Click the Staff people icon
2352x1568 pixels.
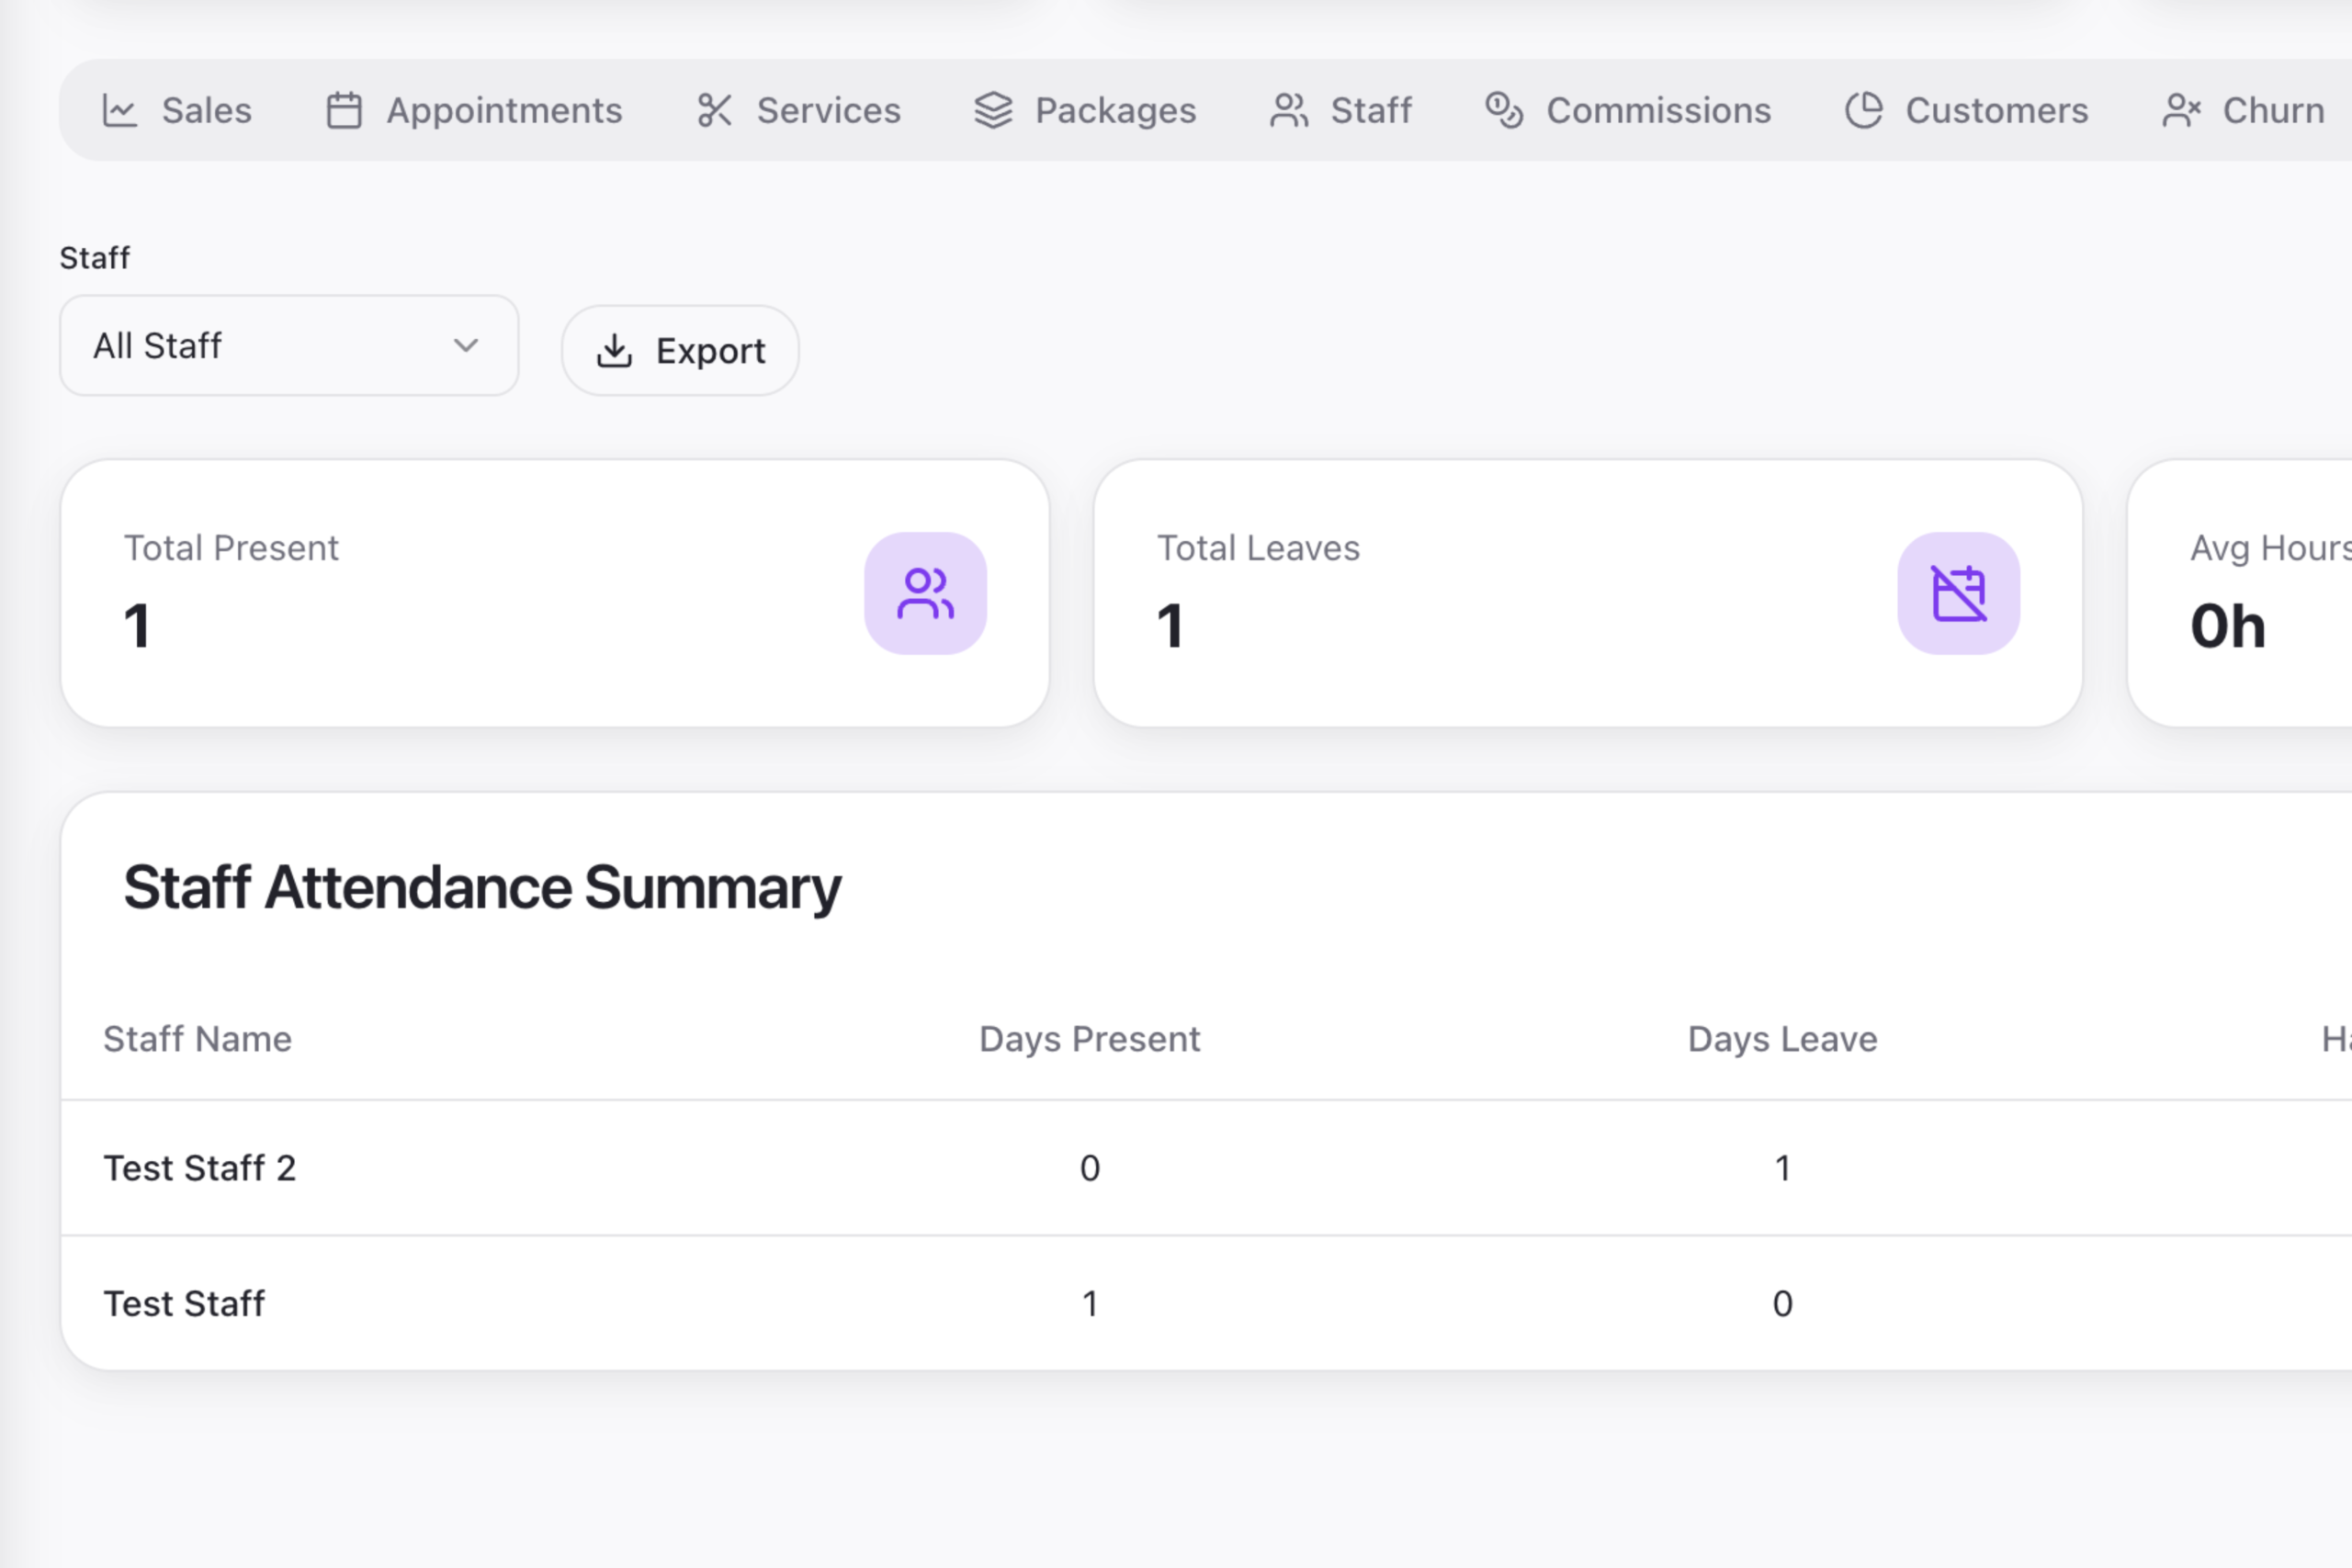(x=1289, y=110)
